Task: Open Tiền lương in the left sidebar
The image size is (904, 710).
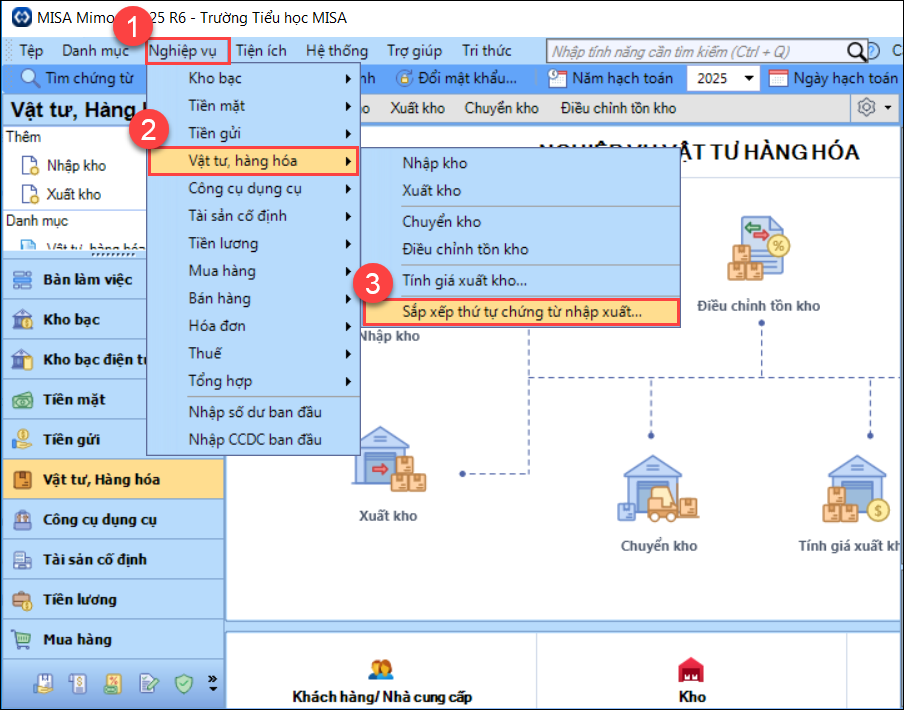Action: point(113,599)
